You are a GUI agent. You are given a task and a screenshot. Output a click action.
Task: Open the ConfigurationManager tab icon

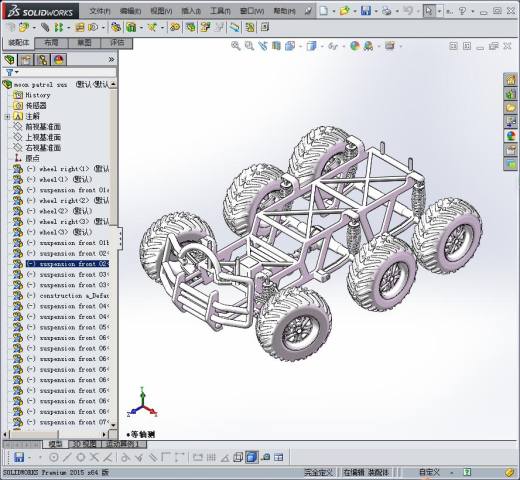click(43, 60)
